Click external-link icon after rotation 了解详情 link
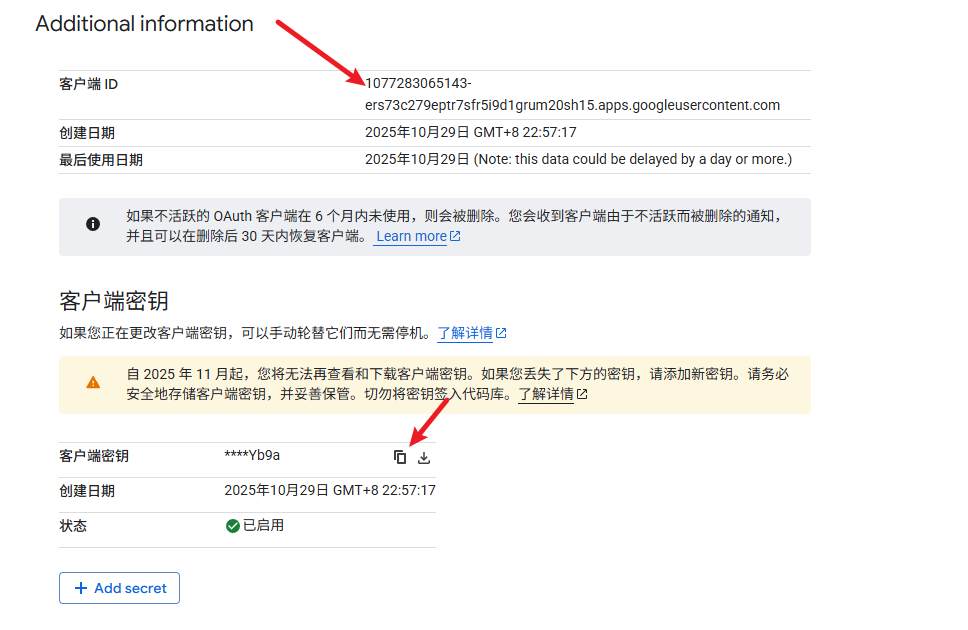 click(x=501, y=333)
